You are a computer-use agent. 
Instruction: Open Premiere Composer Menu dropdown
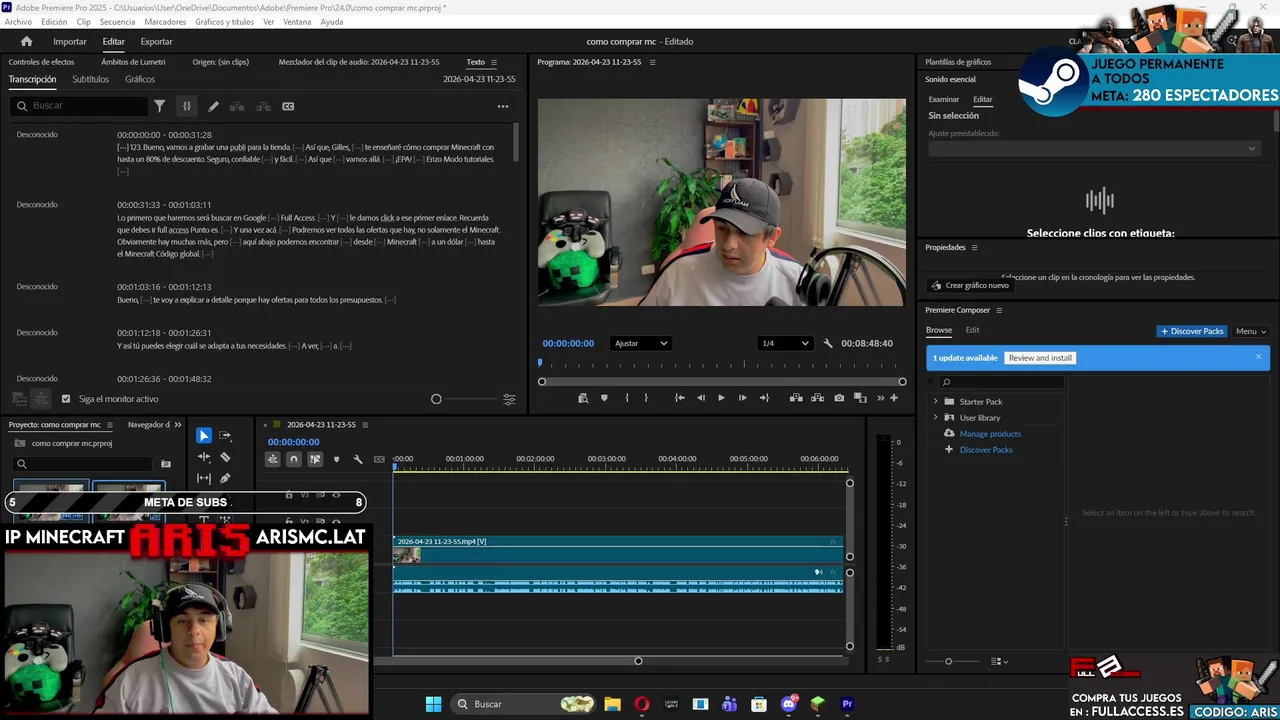1251,331
